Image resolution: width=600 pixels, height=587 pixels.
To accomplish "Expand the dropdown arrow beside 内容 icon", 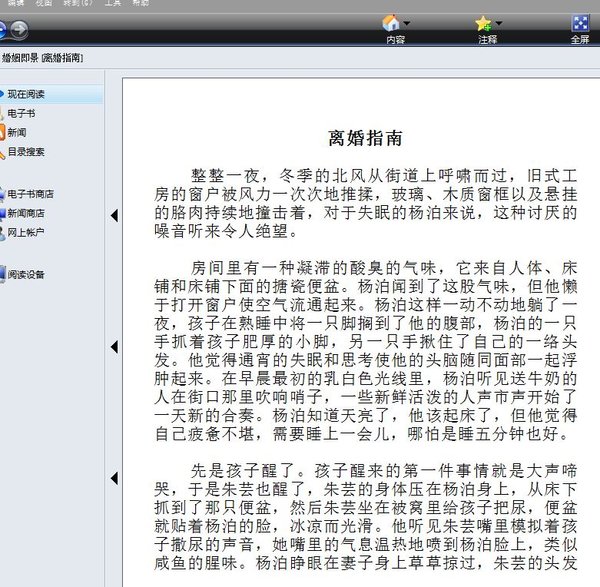I will pos(406,23).
